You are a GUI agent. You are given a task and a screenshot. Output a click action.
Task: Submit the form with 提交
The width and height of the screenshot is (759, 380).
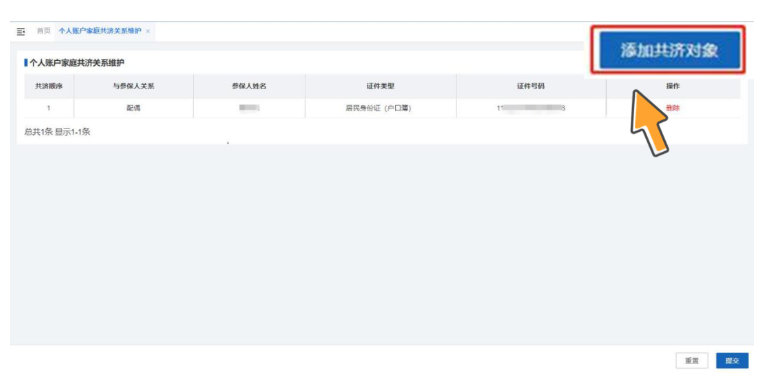click(x=732, y=361)
